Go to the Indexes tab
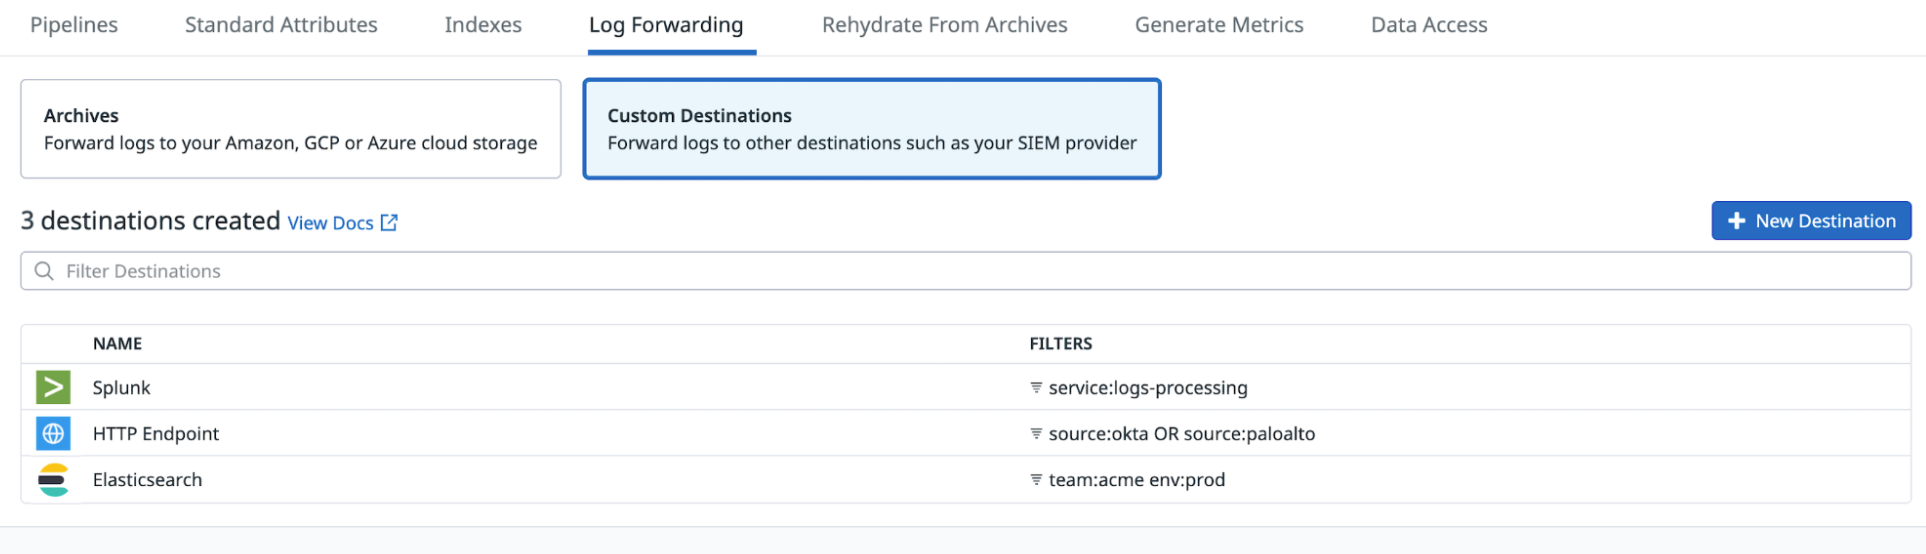 483,25
